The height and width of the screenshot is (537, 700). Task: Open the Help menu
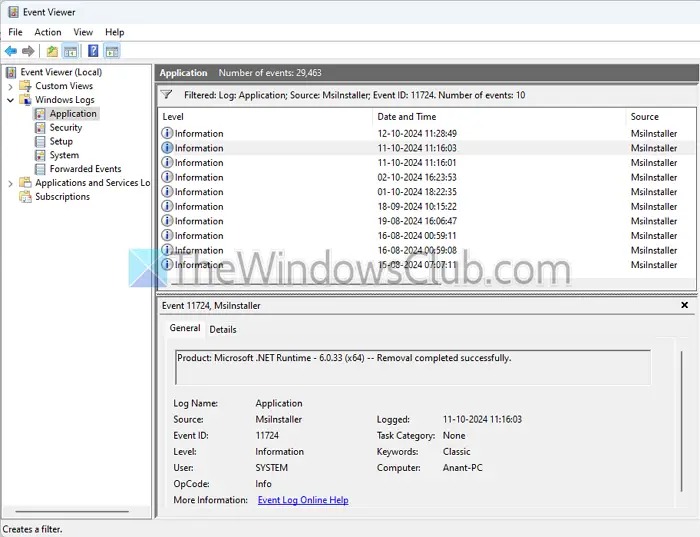[115, 32]
